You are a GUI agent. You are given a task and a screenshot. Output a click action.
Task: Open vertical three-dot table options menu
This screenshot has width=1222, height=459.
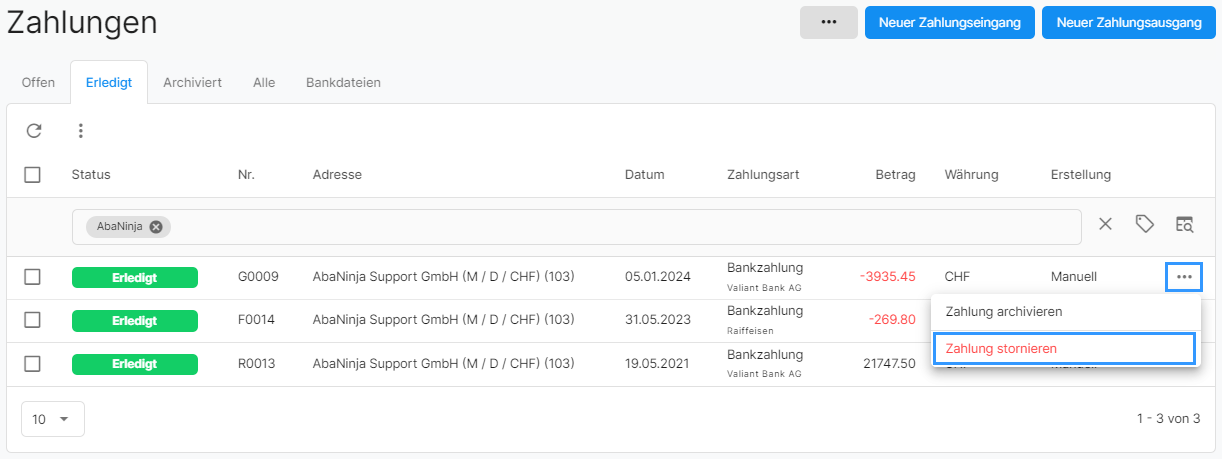81,130
